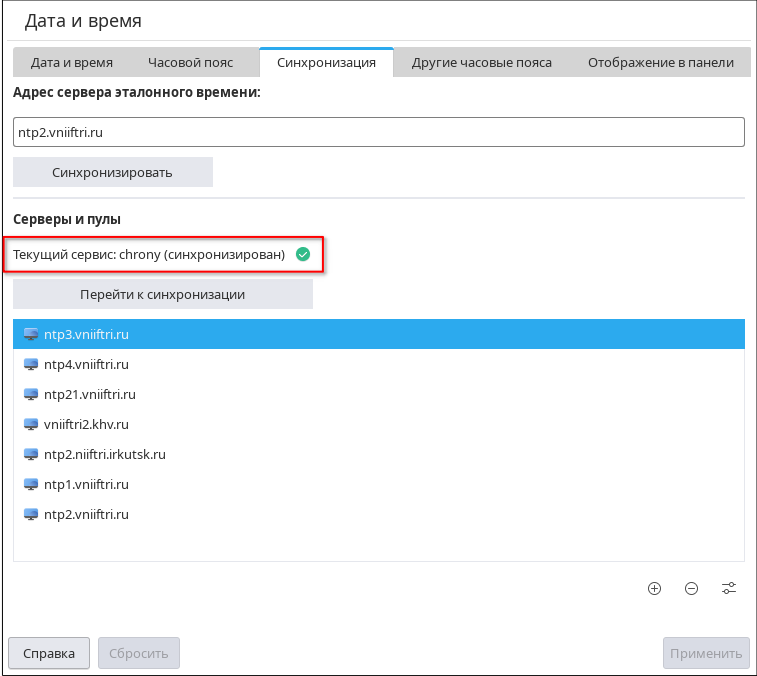Switch to the Дата и время tab
Screen dimensions: 757x676
tap(72, 62)
